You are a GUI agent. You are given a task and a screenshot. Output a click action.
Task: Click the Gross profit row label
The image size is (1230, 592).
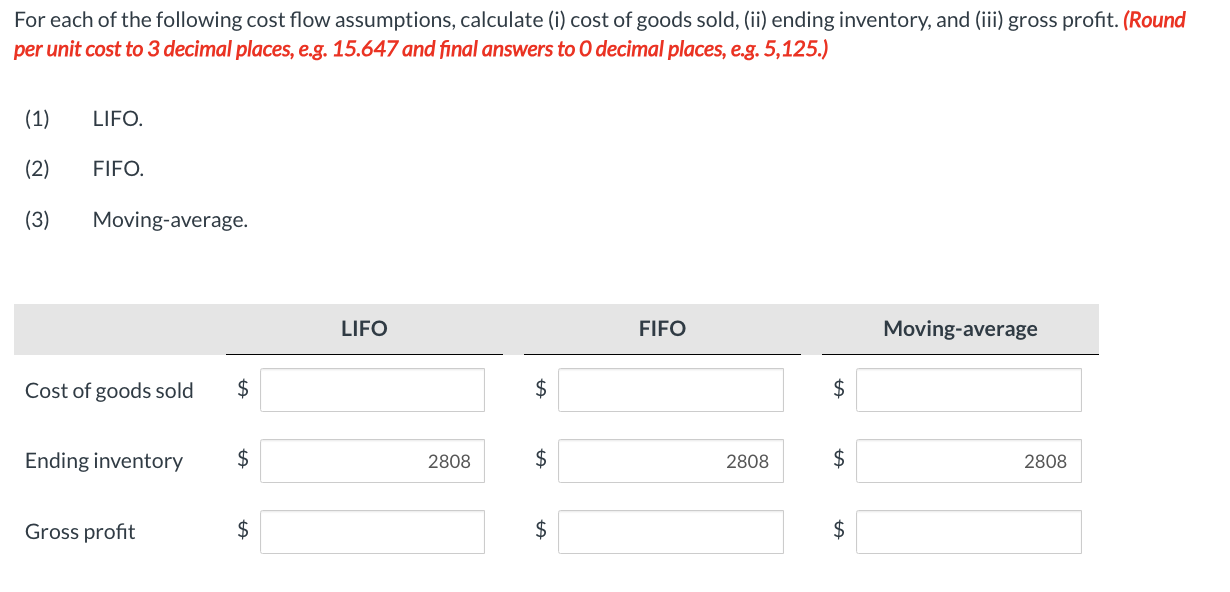80,531
